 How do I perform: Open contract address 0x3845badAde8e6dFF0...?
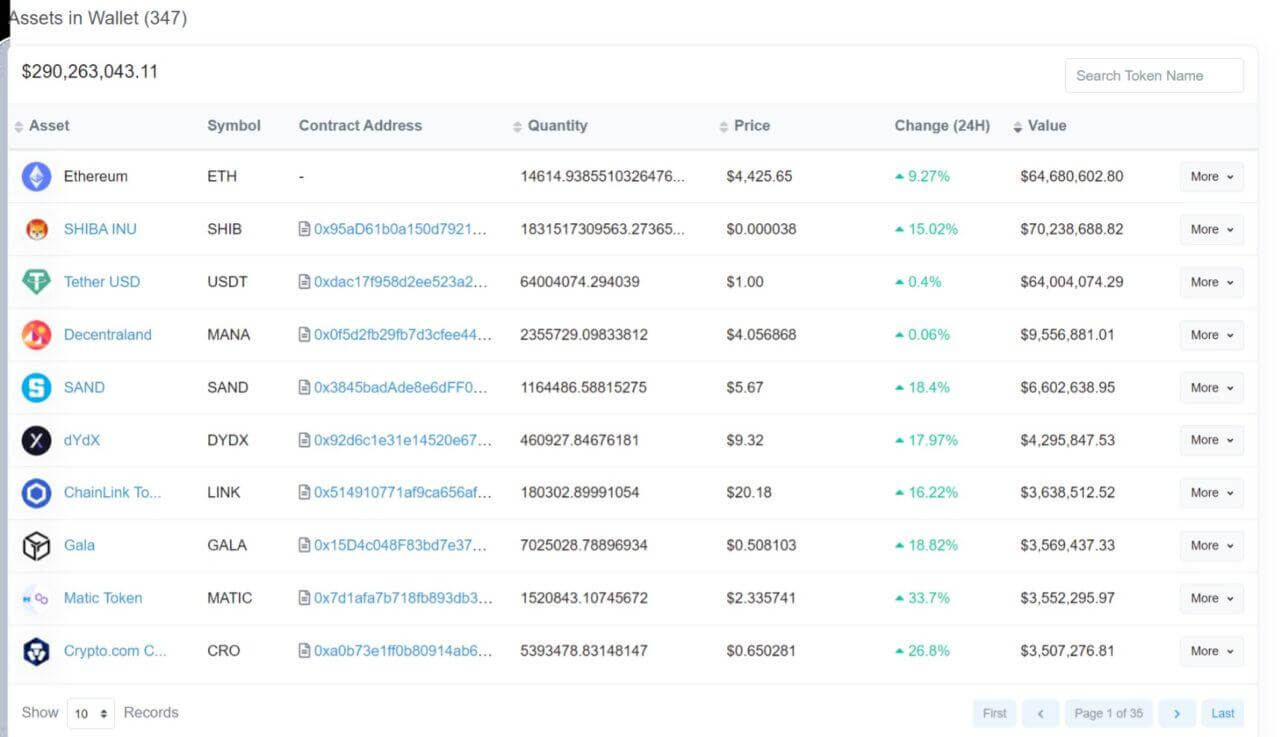pos(400,387)
